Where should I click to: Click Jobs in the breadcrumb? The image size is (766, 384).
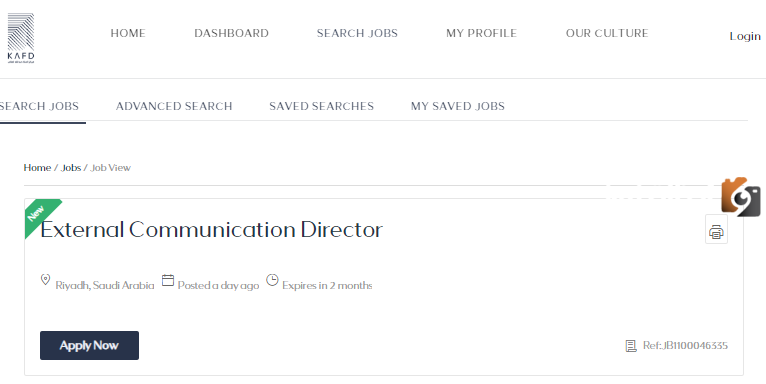[x=71, y=168]
